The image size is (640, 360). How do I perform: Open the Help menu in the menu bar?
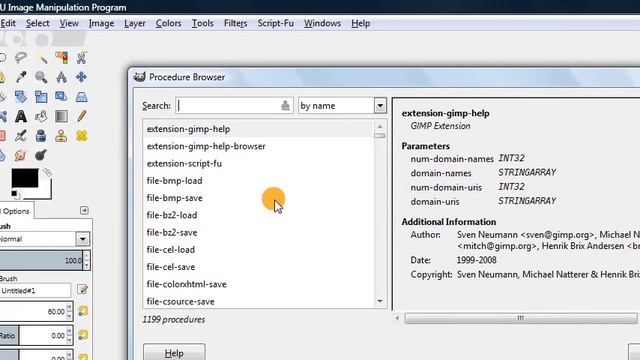(x=360, y=23)
